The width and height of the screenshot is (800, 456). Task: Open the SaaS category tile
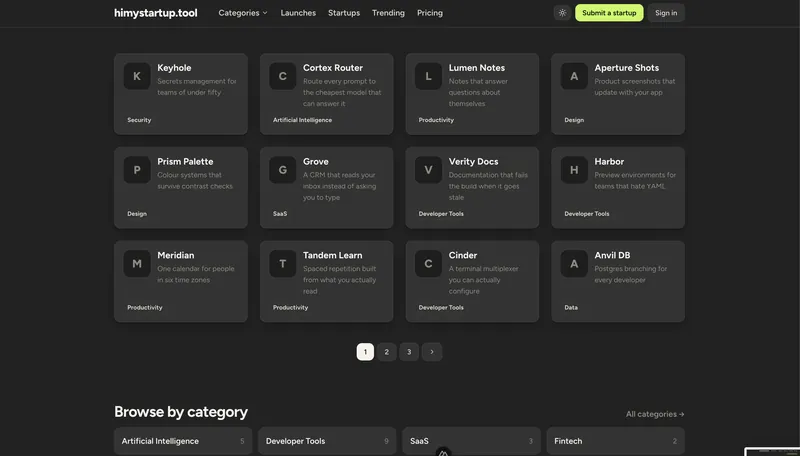(x=471, y=441)
